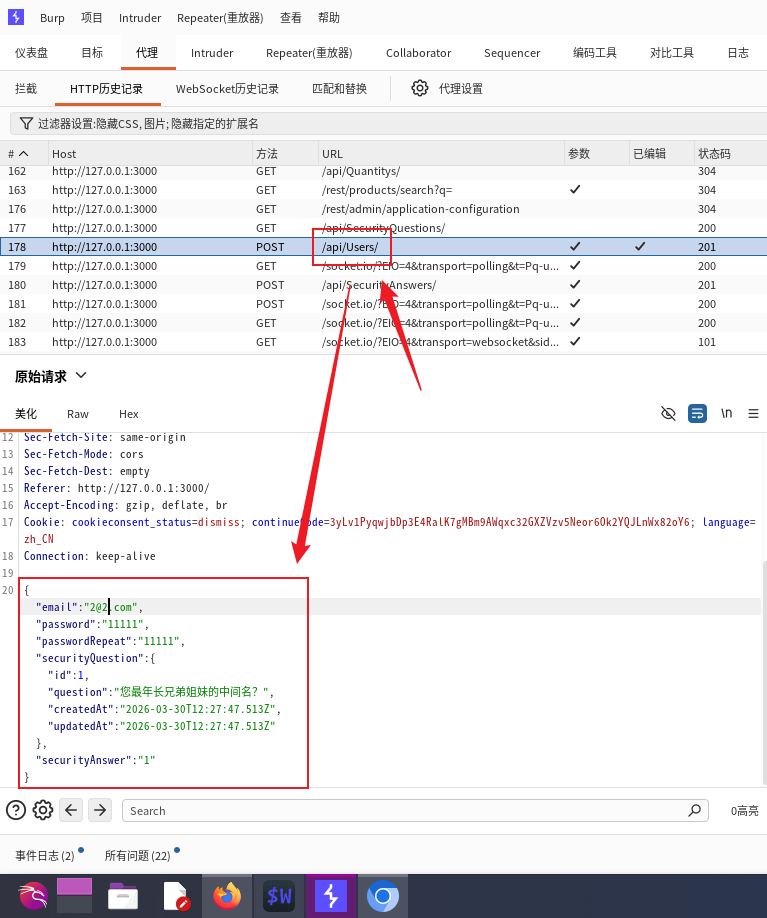This screenshot has width=767, height=918.
Task: Open 代理设置 proxy settings
Action: pos(461,88)
